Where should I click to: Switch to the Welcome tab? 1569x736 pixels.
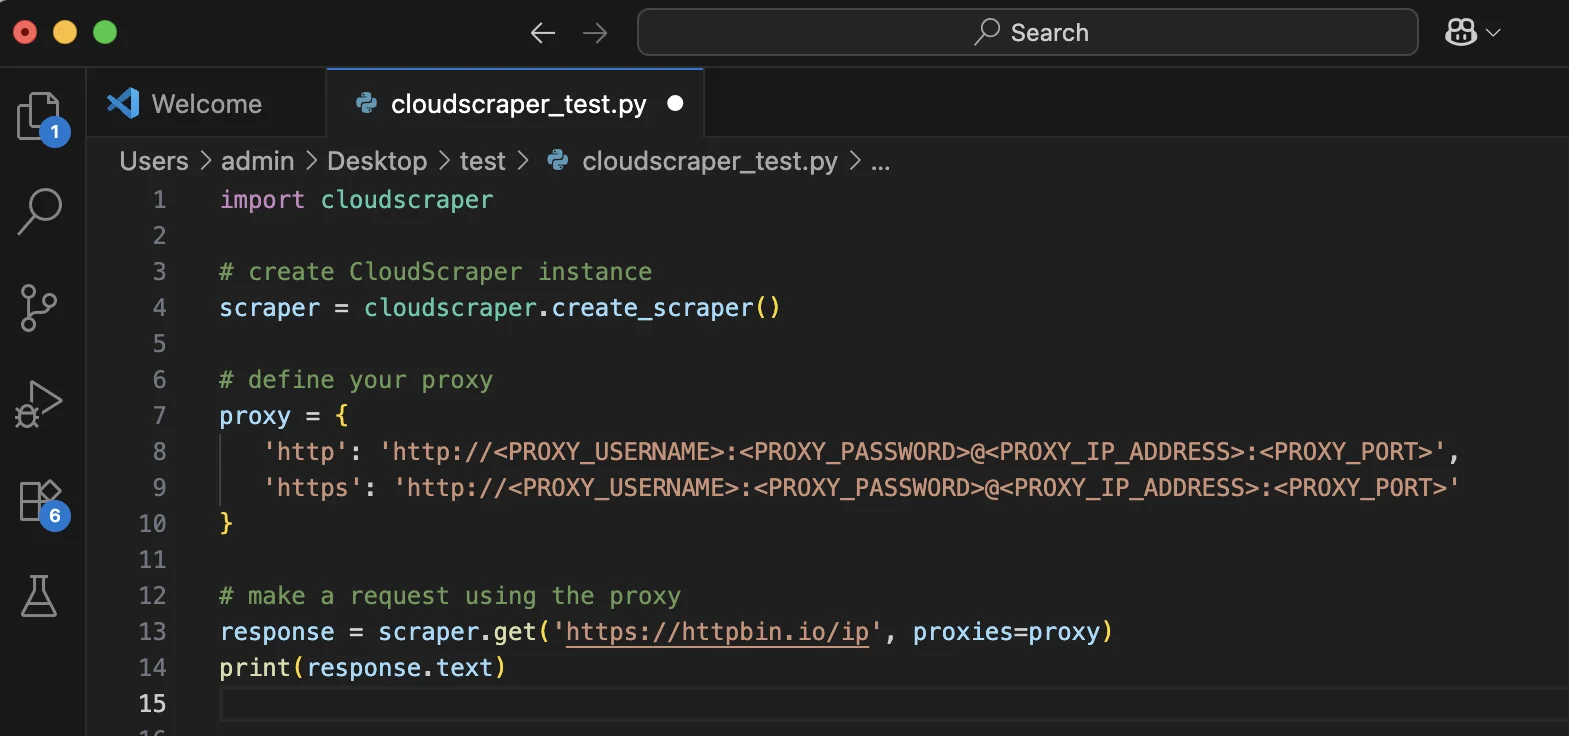click(206, 103)
